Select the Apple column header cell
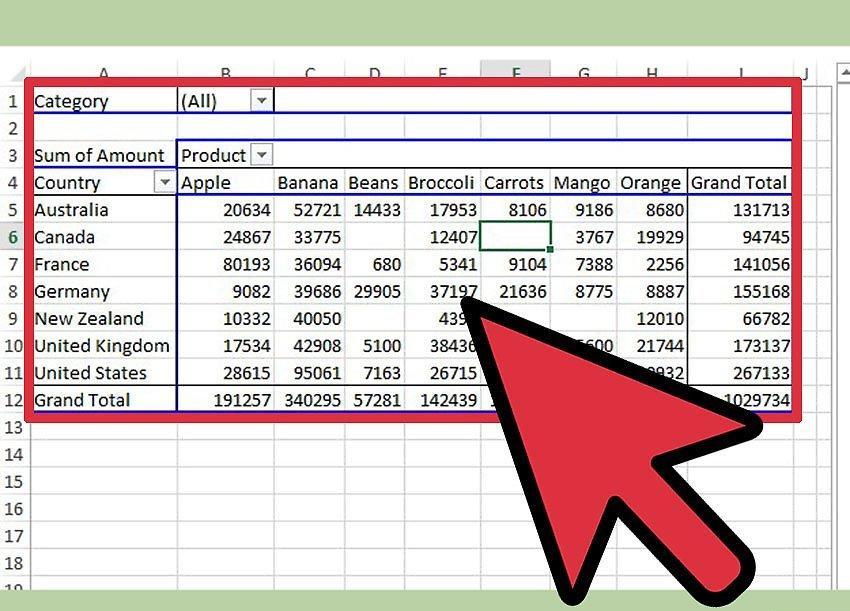 [x=226, y=183]
